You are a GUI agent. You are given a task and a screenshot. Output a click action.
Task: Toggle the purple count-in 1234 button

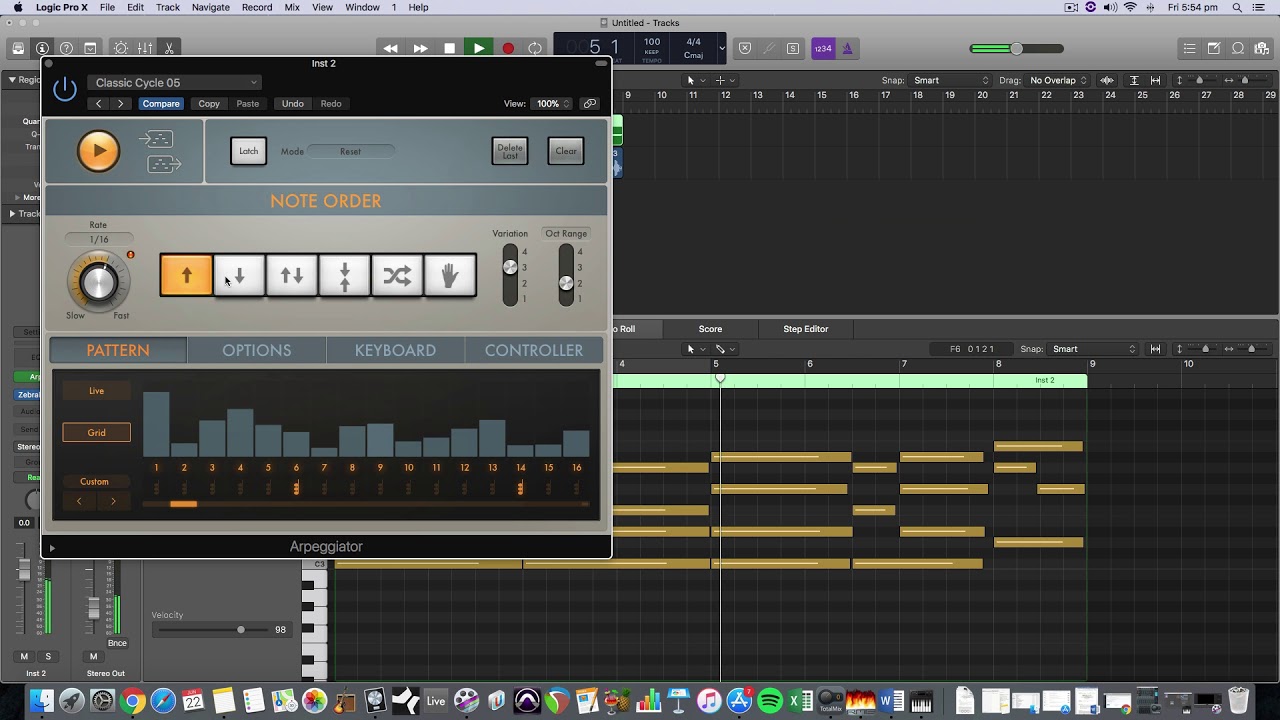coord(823,48)
